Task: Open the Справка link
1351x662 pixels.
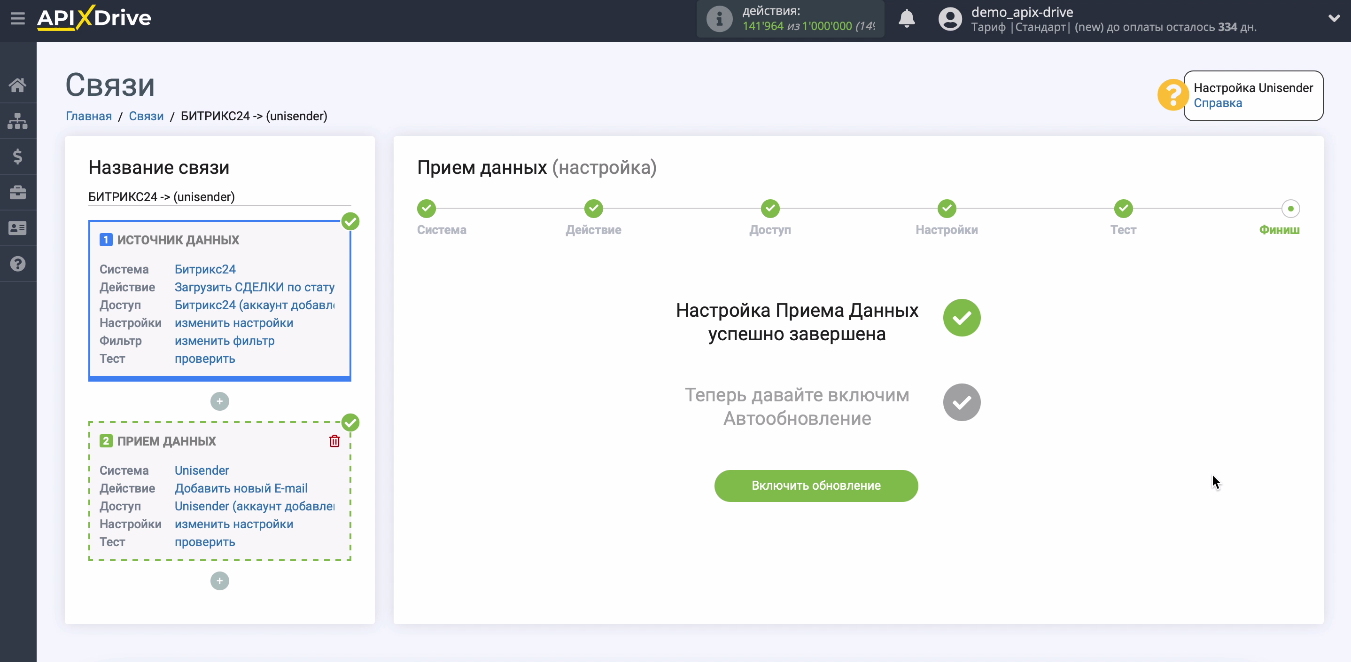Action: coord(1218,103)
